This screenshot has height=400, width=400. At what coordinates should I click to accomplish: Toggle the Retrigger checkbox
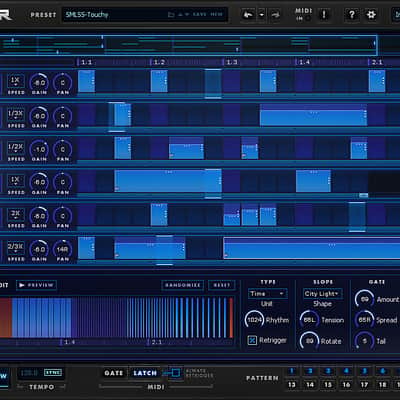coord(252,340)
